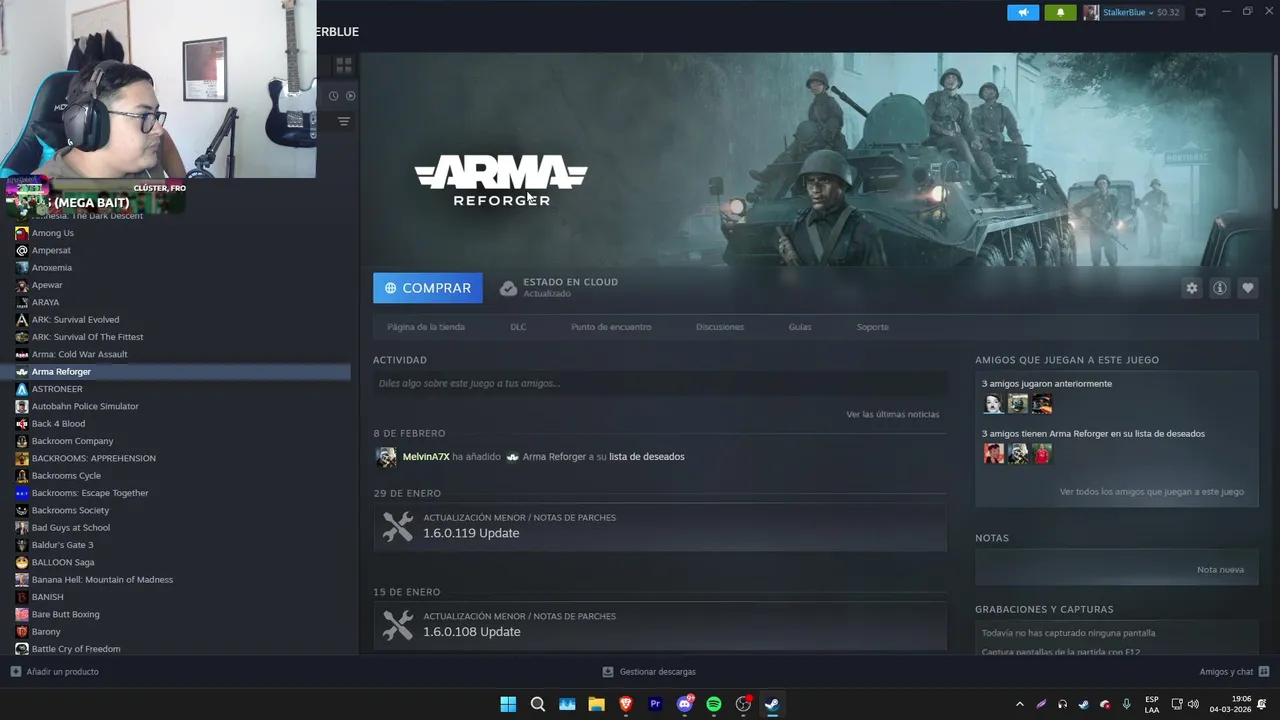
Task: Click the ready-to-play filter icon
Action: click(x=350, y=96)
